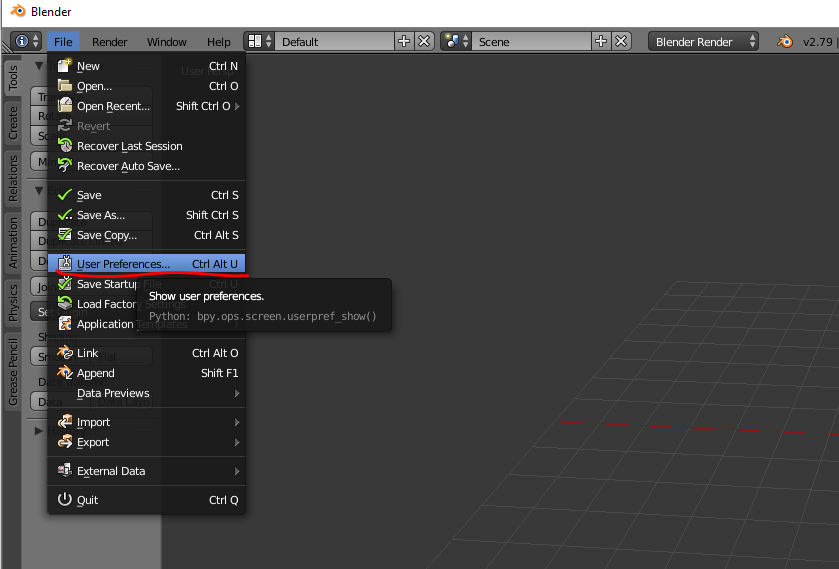The image size is (839, 569).
Task: Expand the Export submenu
Action: [x=237, y=442]
